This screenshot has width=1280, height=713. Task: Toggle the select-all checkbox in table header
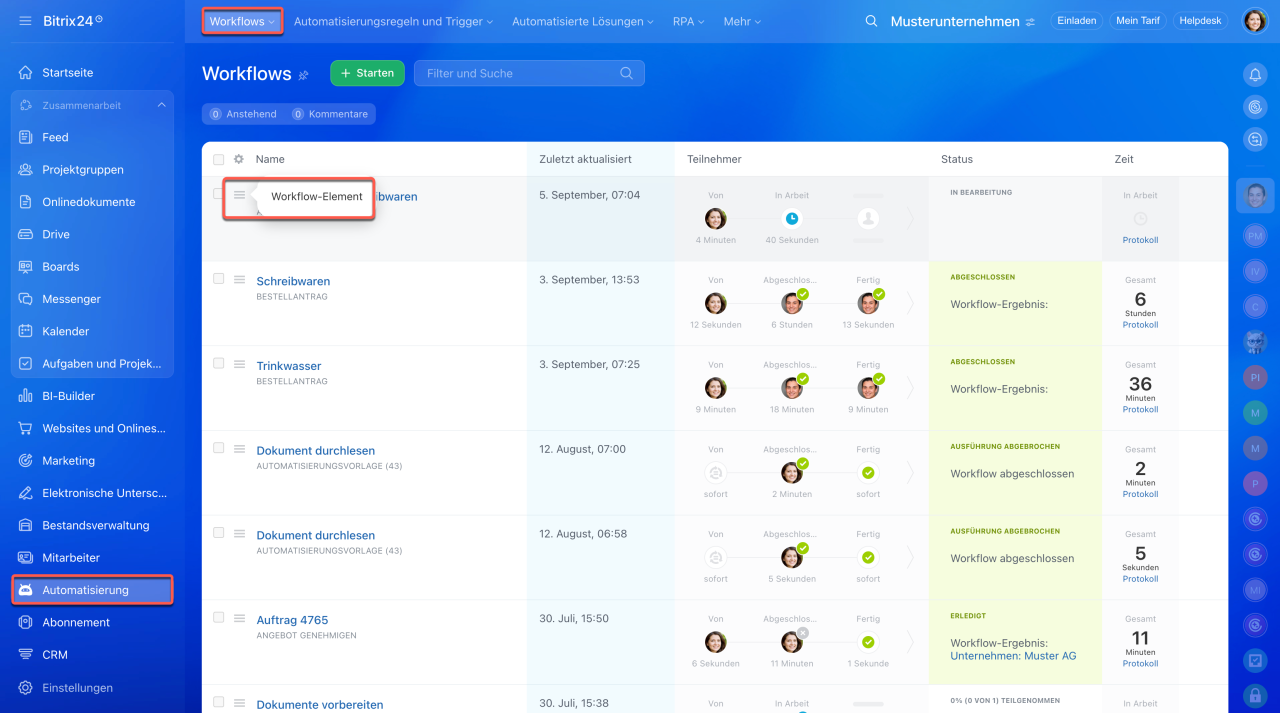click(219, 159)
